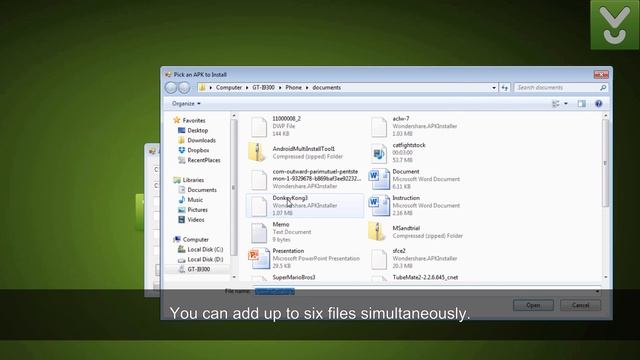The width and height of the screenshot is (640, 360).
Task: Select the sfce2 file icon
Action: tap(379, 259)
